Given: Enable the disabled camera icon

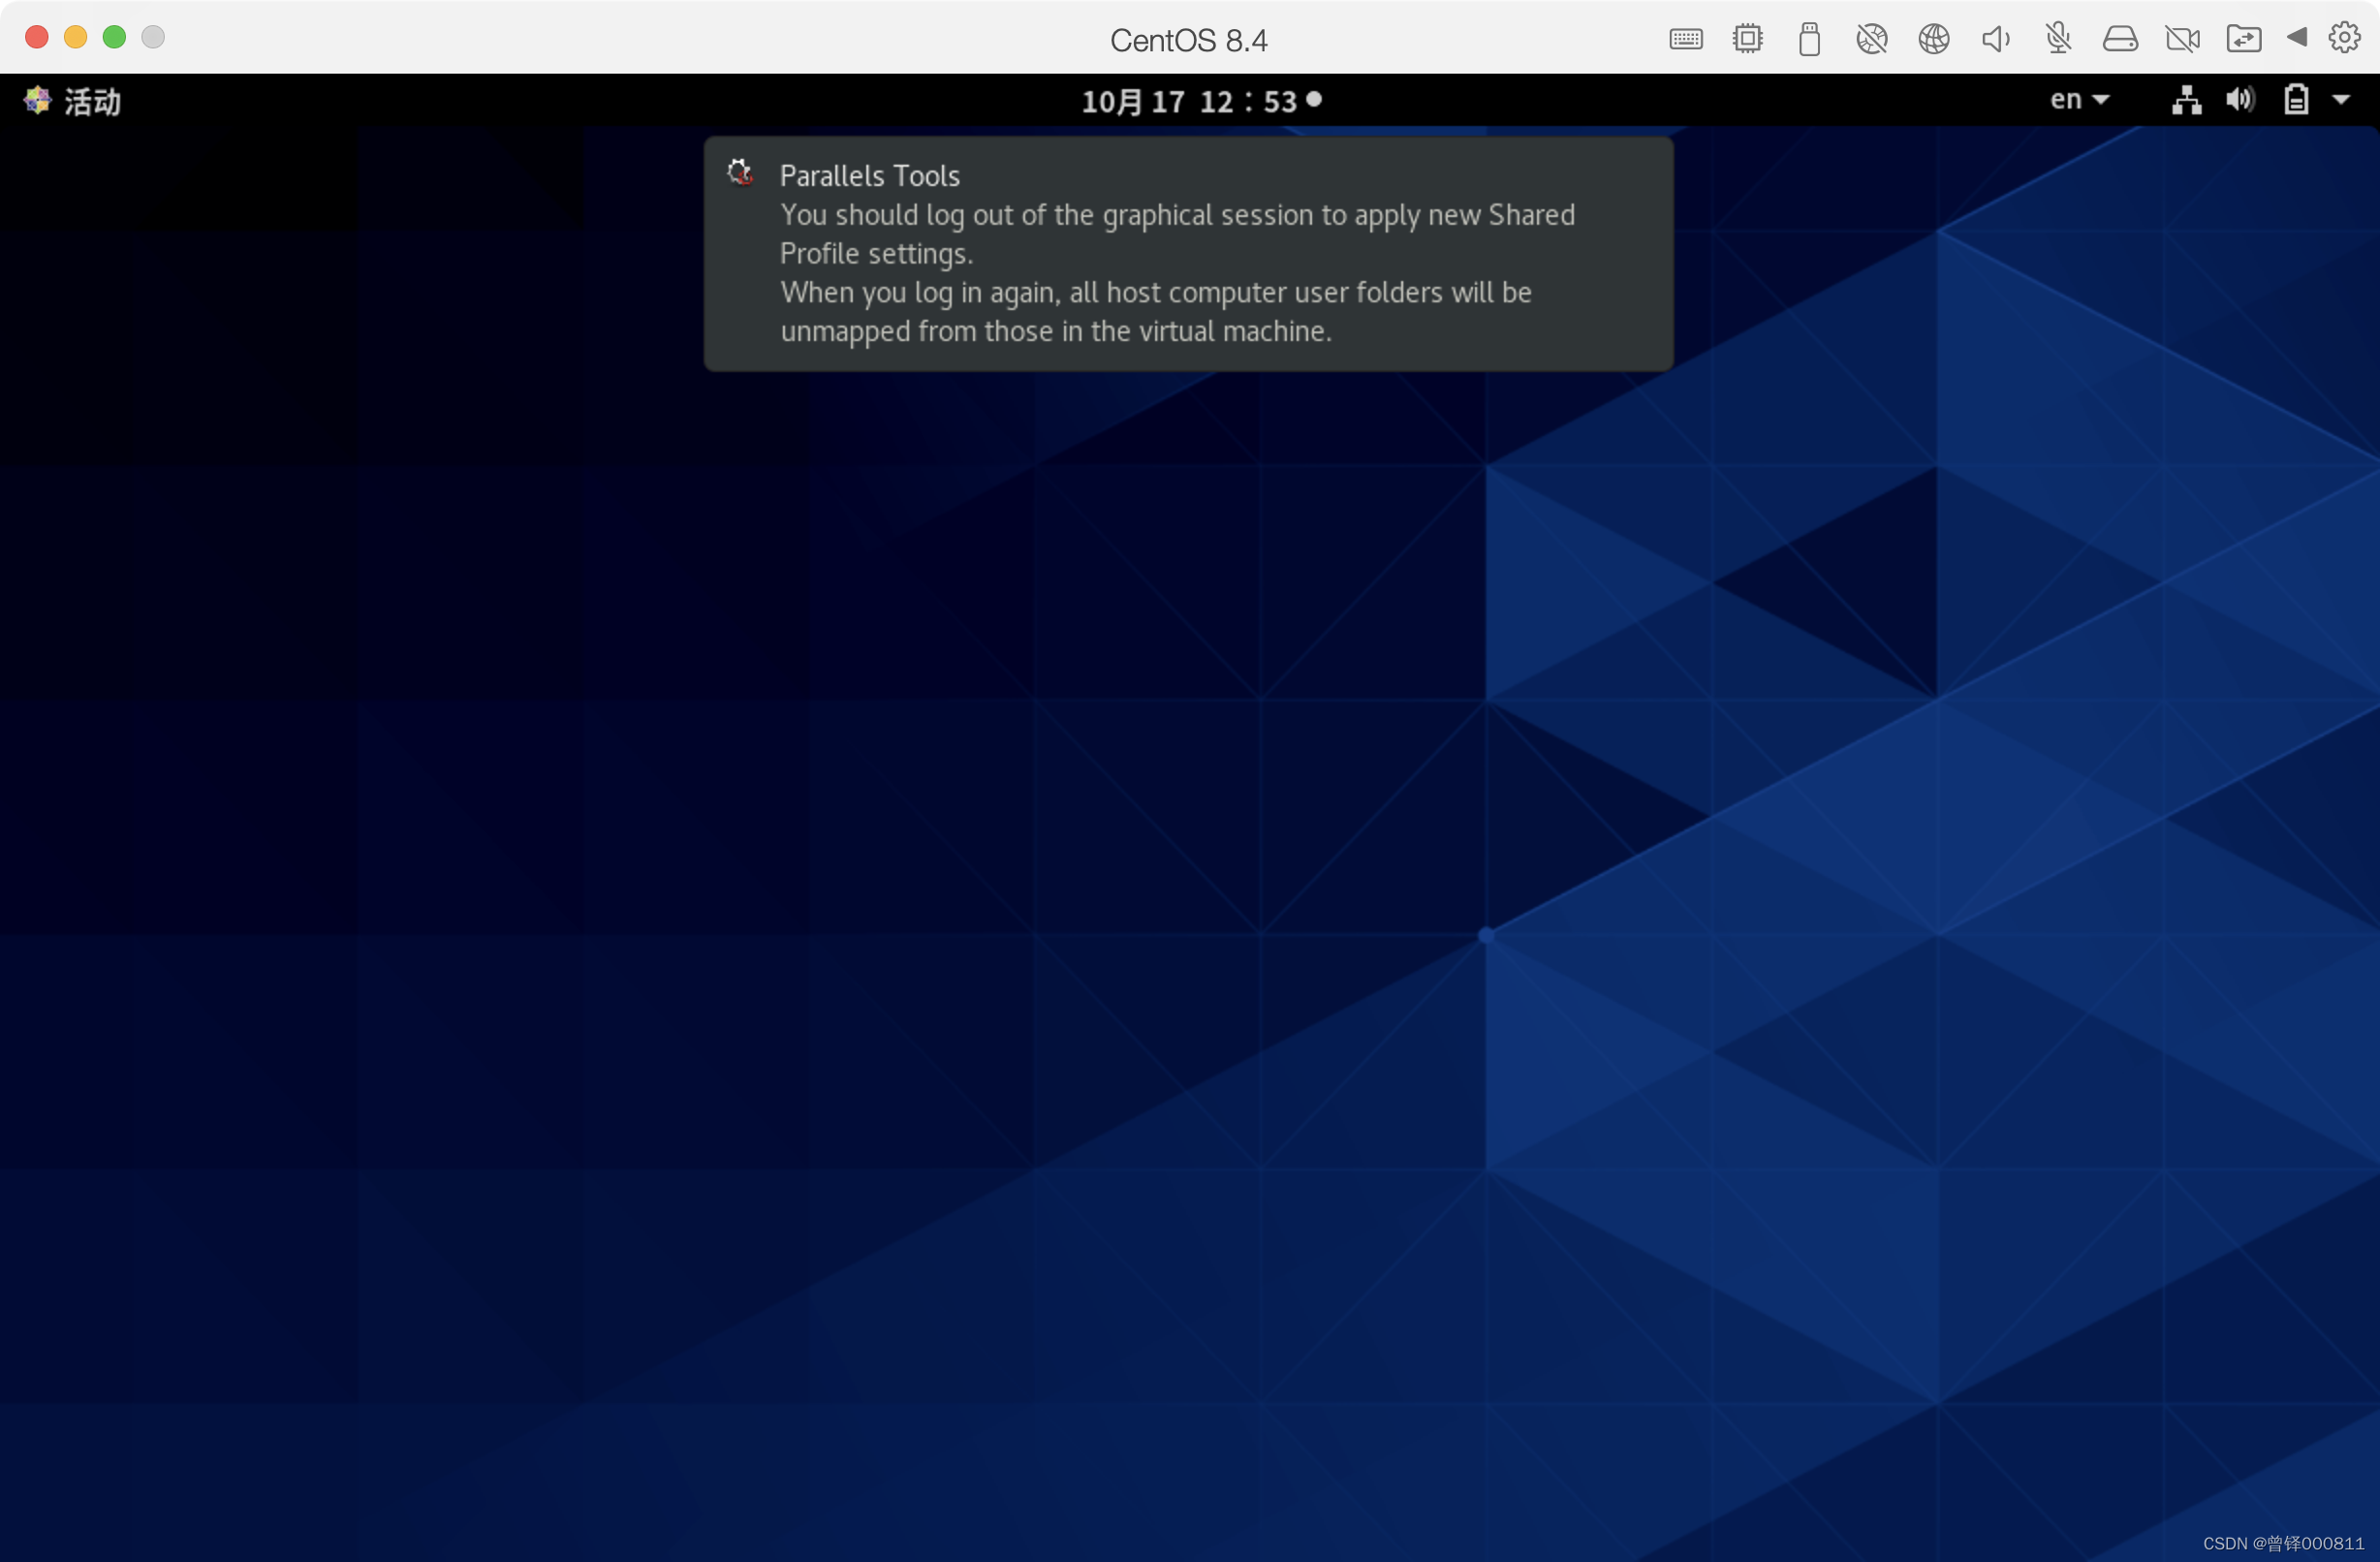Looking at the screenshot, I should click(x=2181, y=39).
